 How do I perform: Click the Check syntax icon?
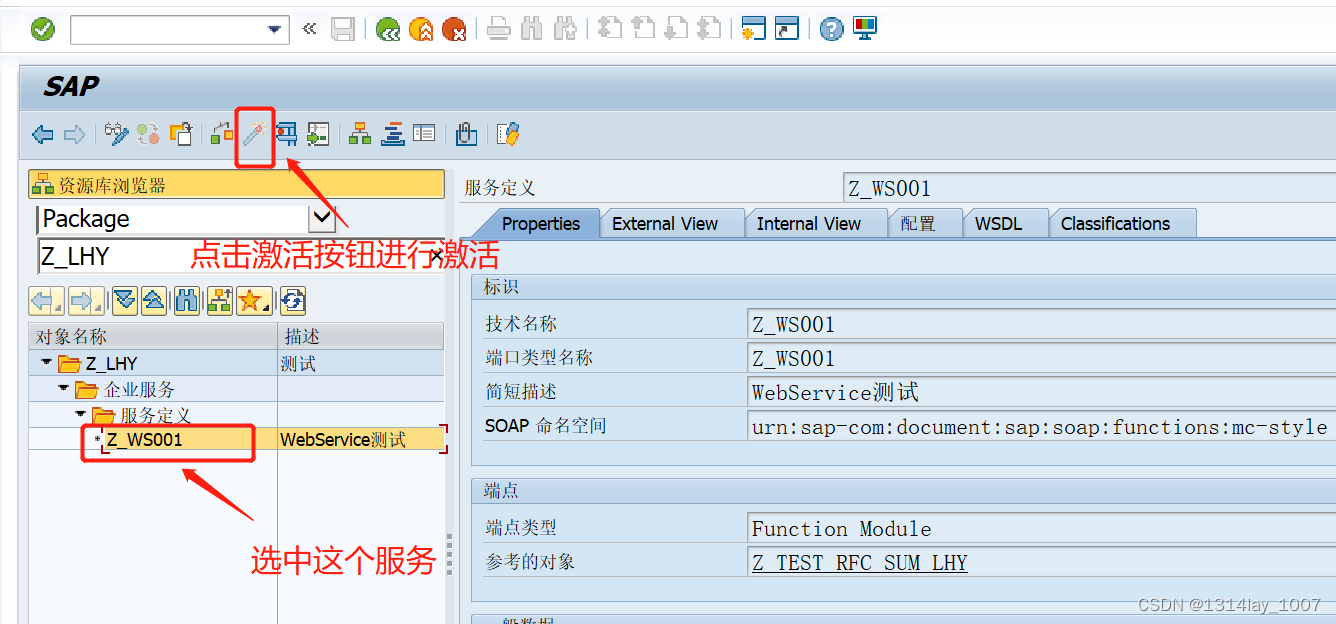tap(222, 134)
